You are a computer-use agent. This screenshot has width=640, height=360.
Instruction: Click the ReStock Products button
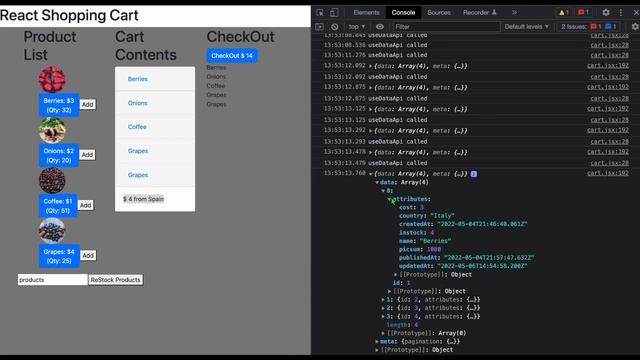pyautogui.click(x=116, y=280)
